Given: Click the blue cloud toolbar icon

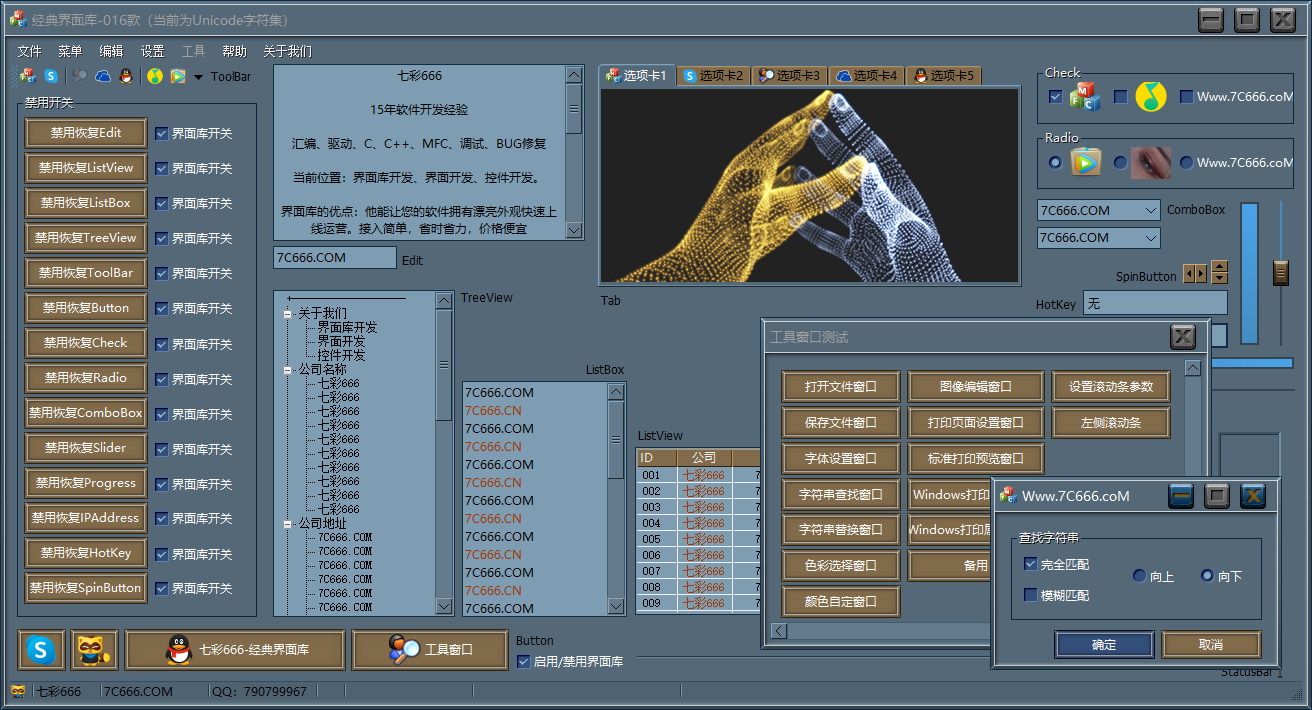Looking at the screenshot, I should pyautogui.click(x=103, y=76).
